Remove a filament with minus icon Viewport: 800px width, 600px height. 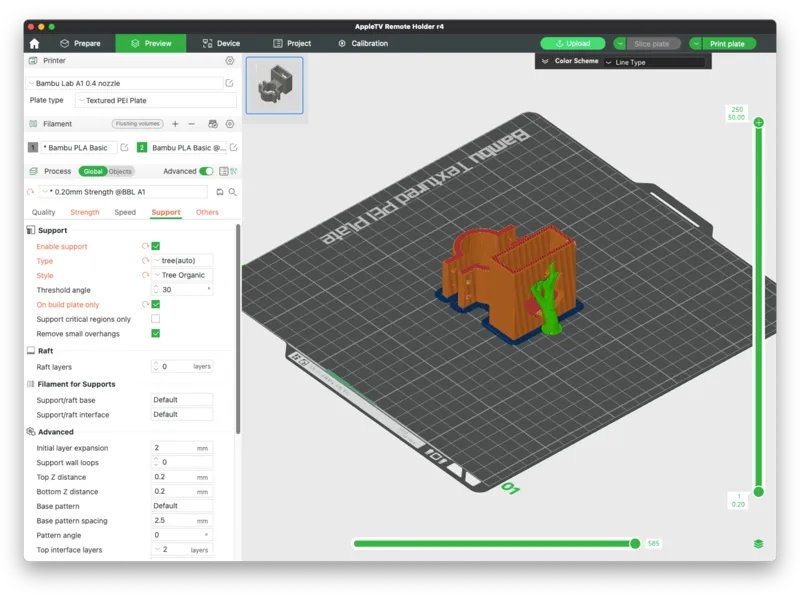tap(191, 124)
